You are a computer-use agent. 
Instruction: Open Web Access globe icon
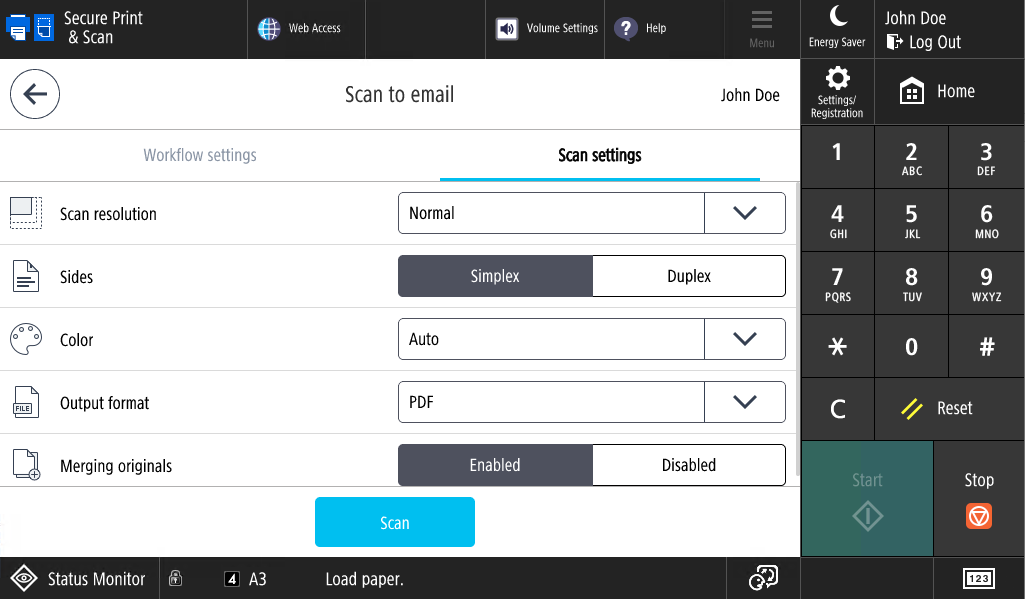(269, 28)
